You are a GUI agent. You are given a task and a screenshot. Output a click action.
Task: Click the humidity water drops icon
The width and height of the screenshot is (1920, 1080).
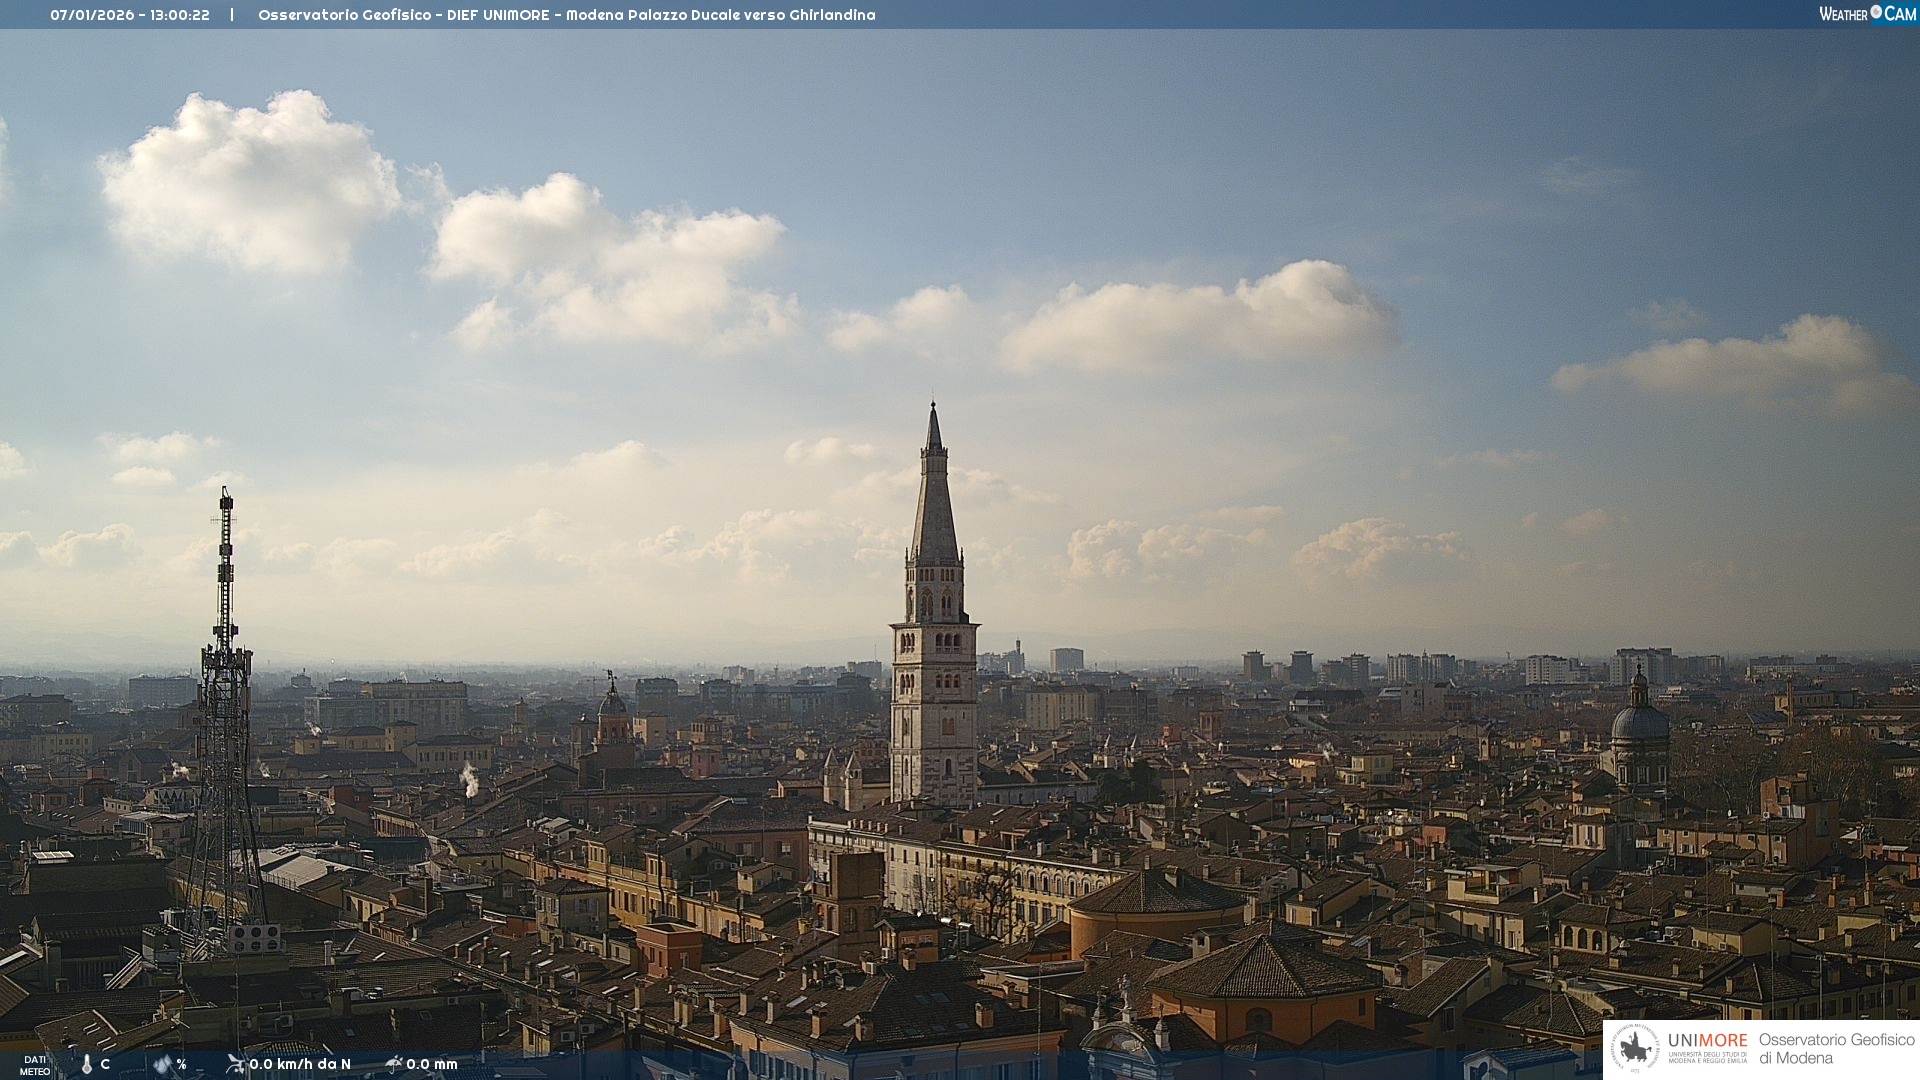[162, 1064]
